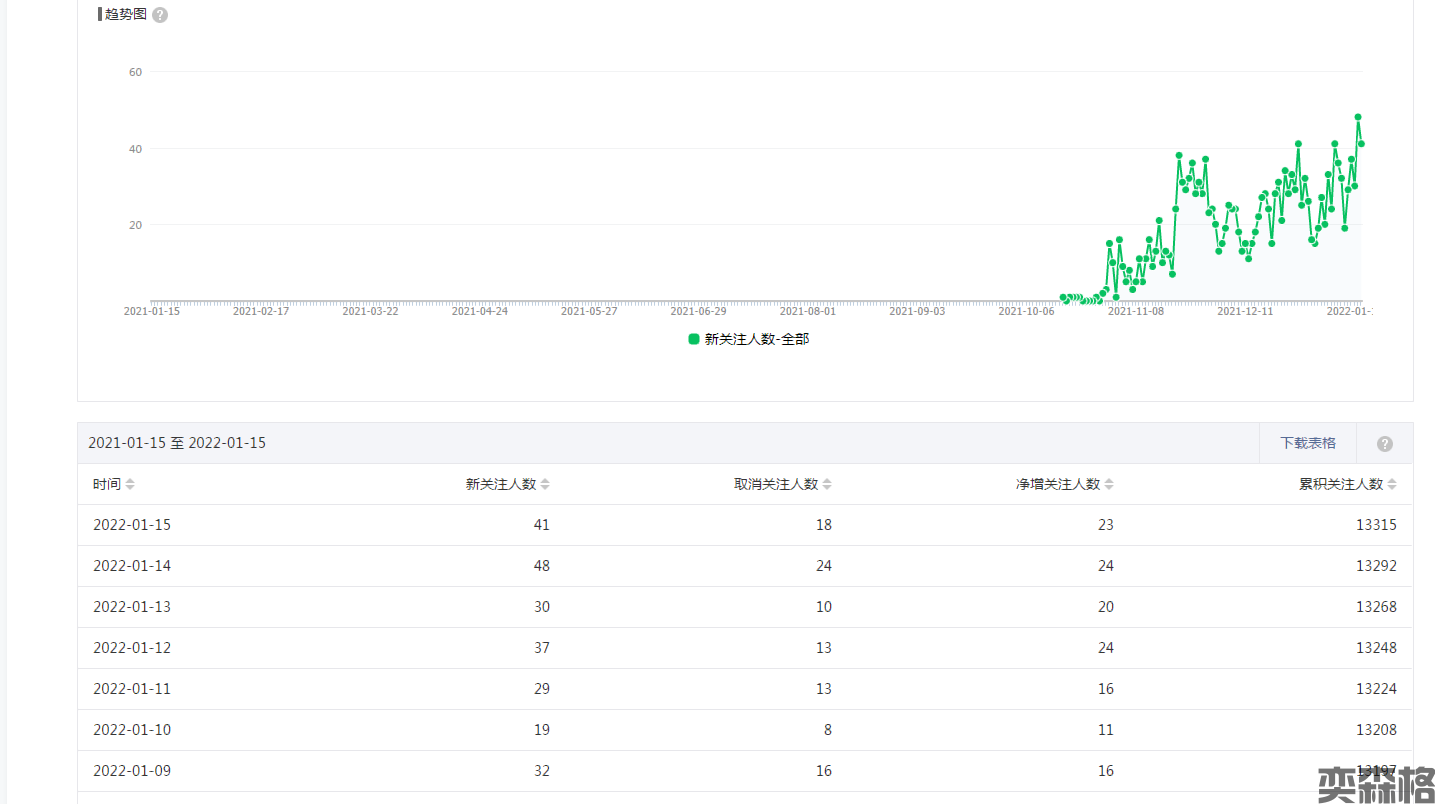
Task: Click the 2022-01-09 row date cell
Action: pos(132,771)
